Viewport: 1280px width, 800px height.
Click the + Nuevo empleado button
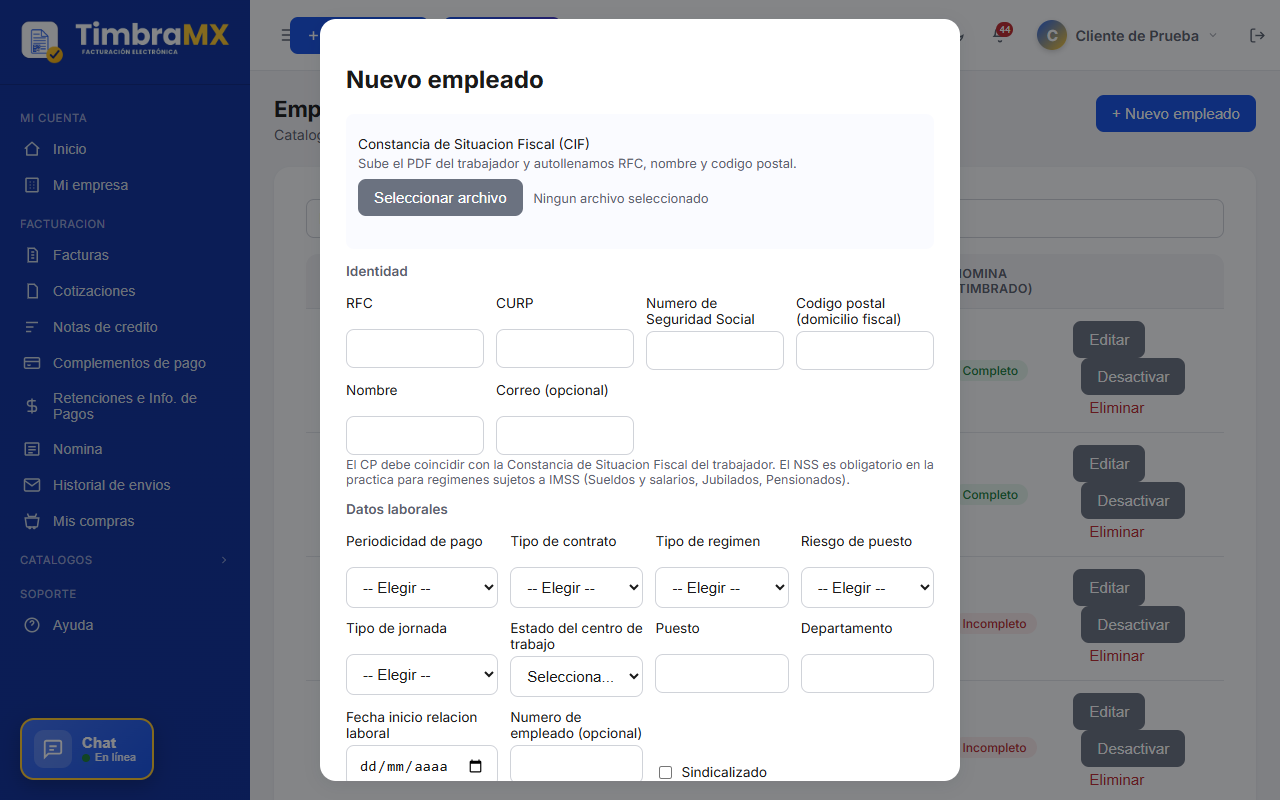point(1176,114)
